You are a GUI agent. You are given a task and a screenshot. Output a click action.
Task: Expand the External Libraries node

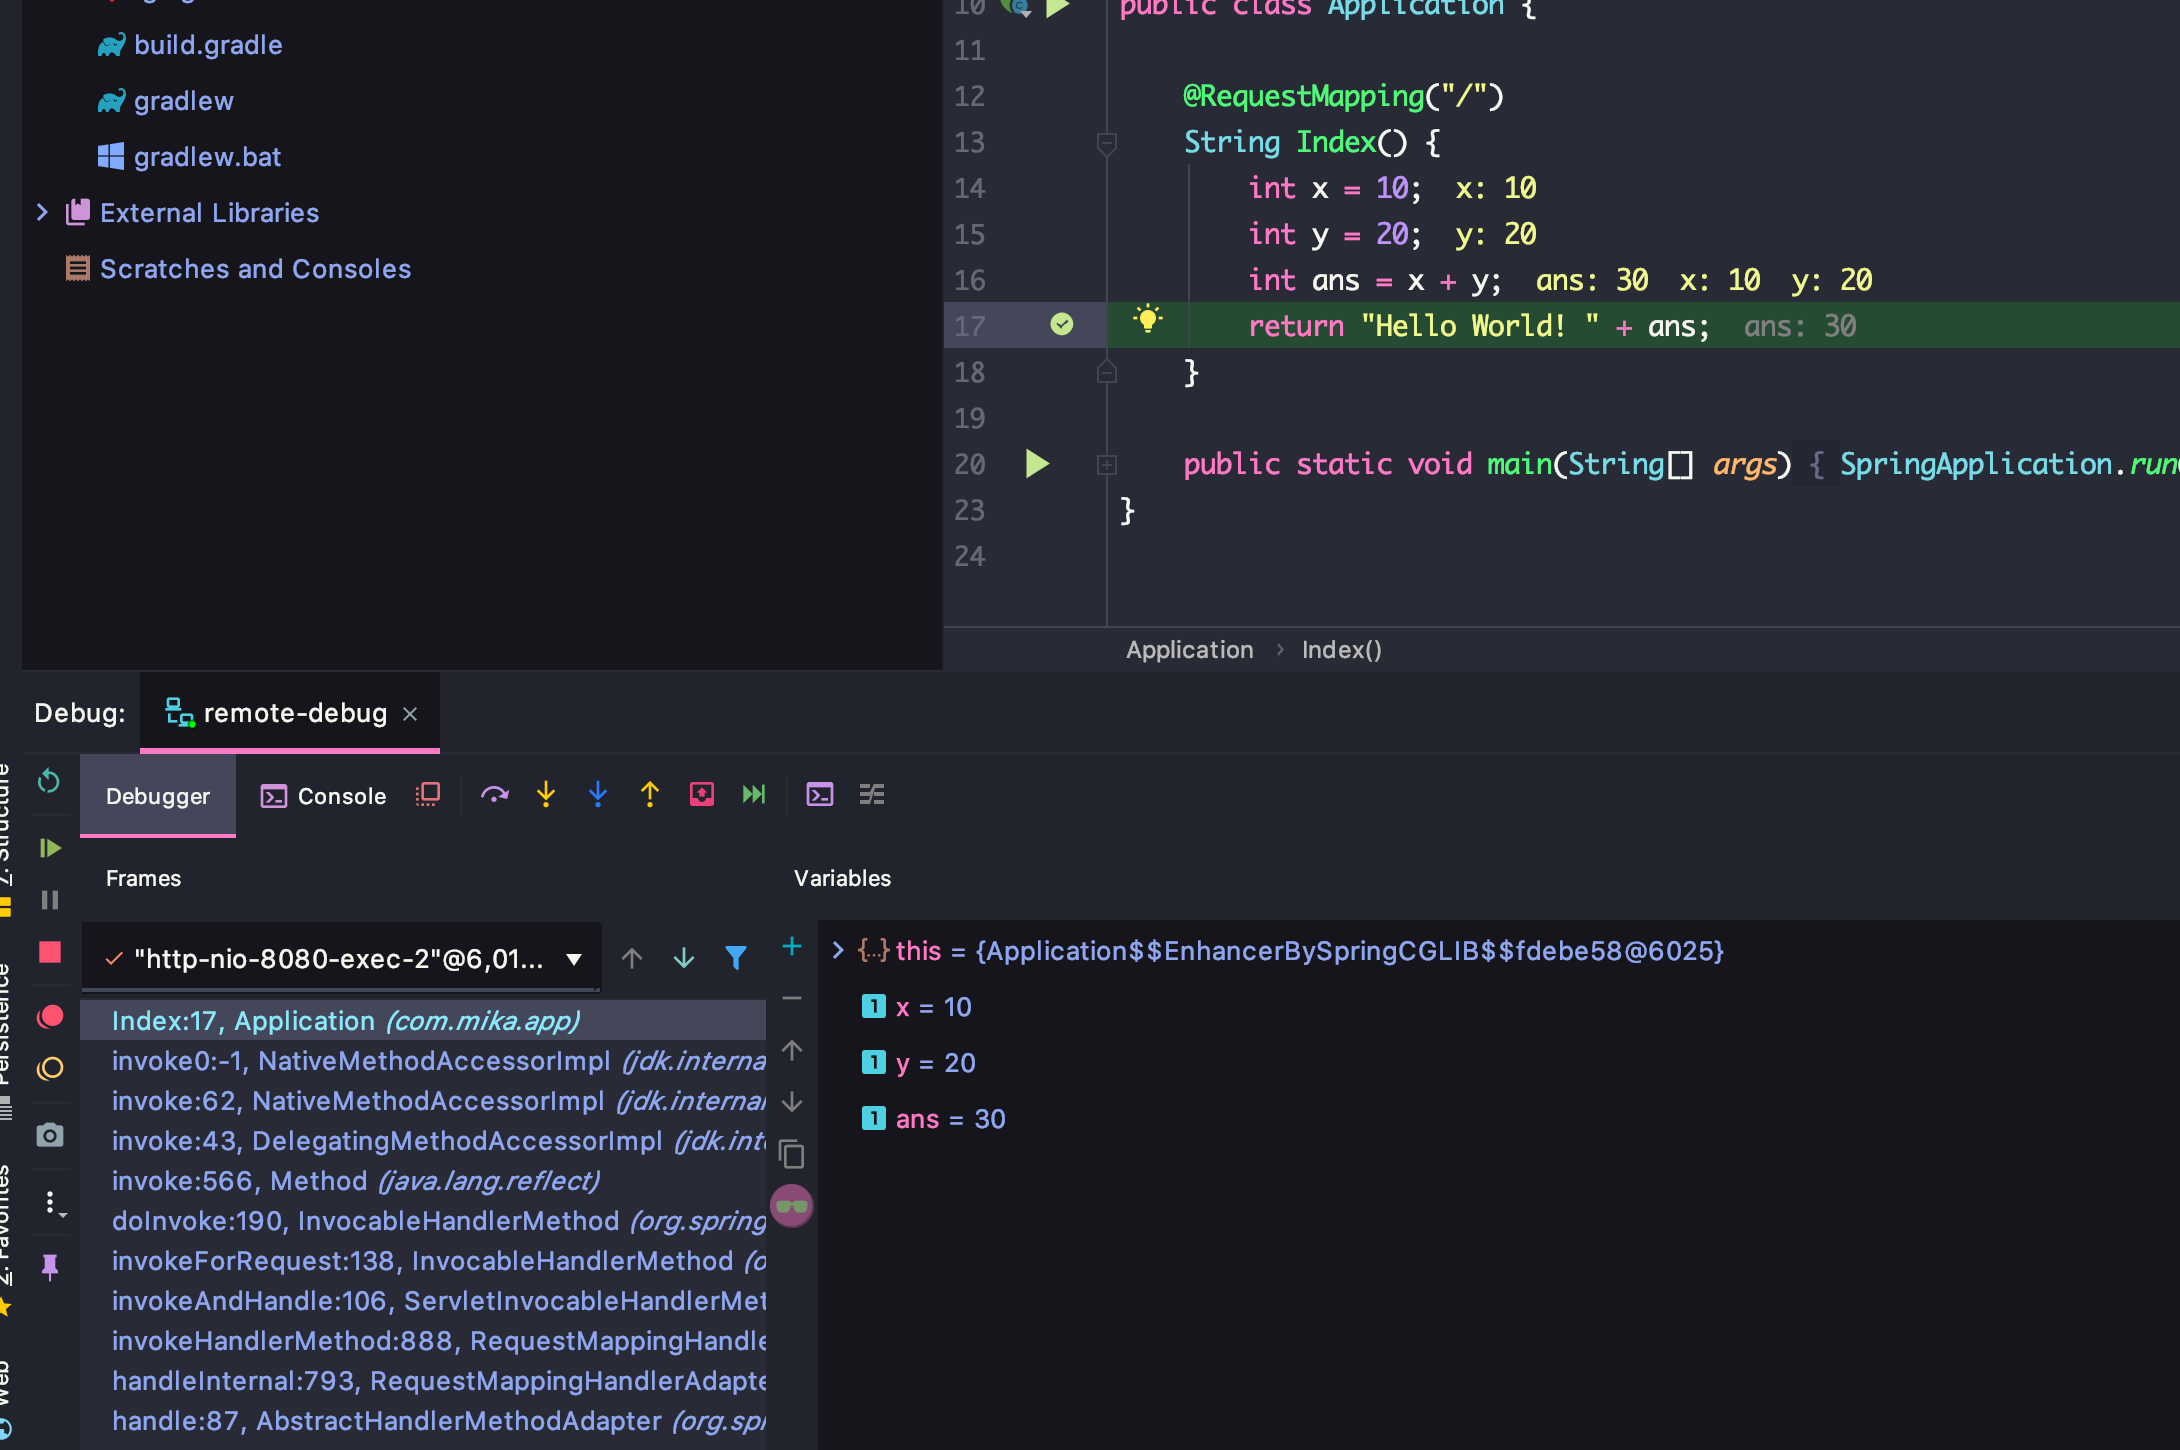coord(42,212)
